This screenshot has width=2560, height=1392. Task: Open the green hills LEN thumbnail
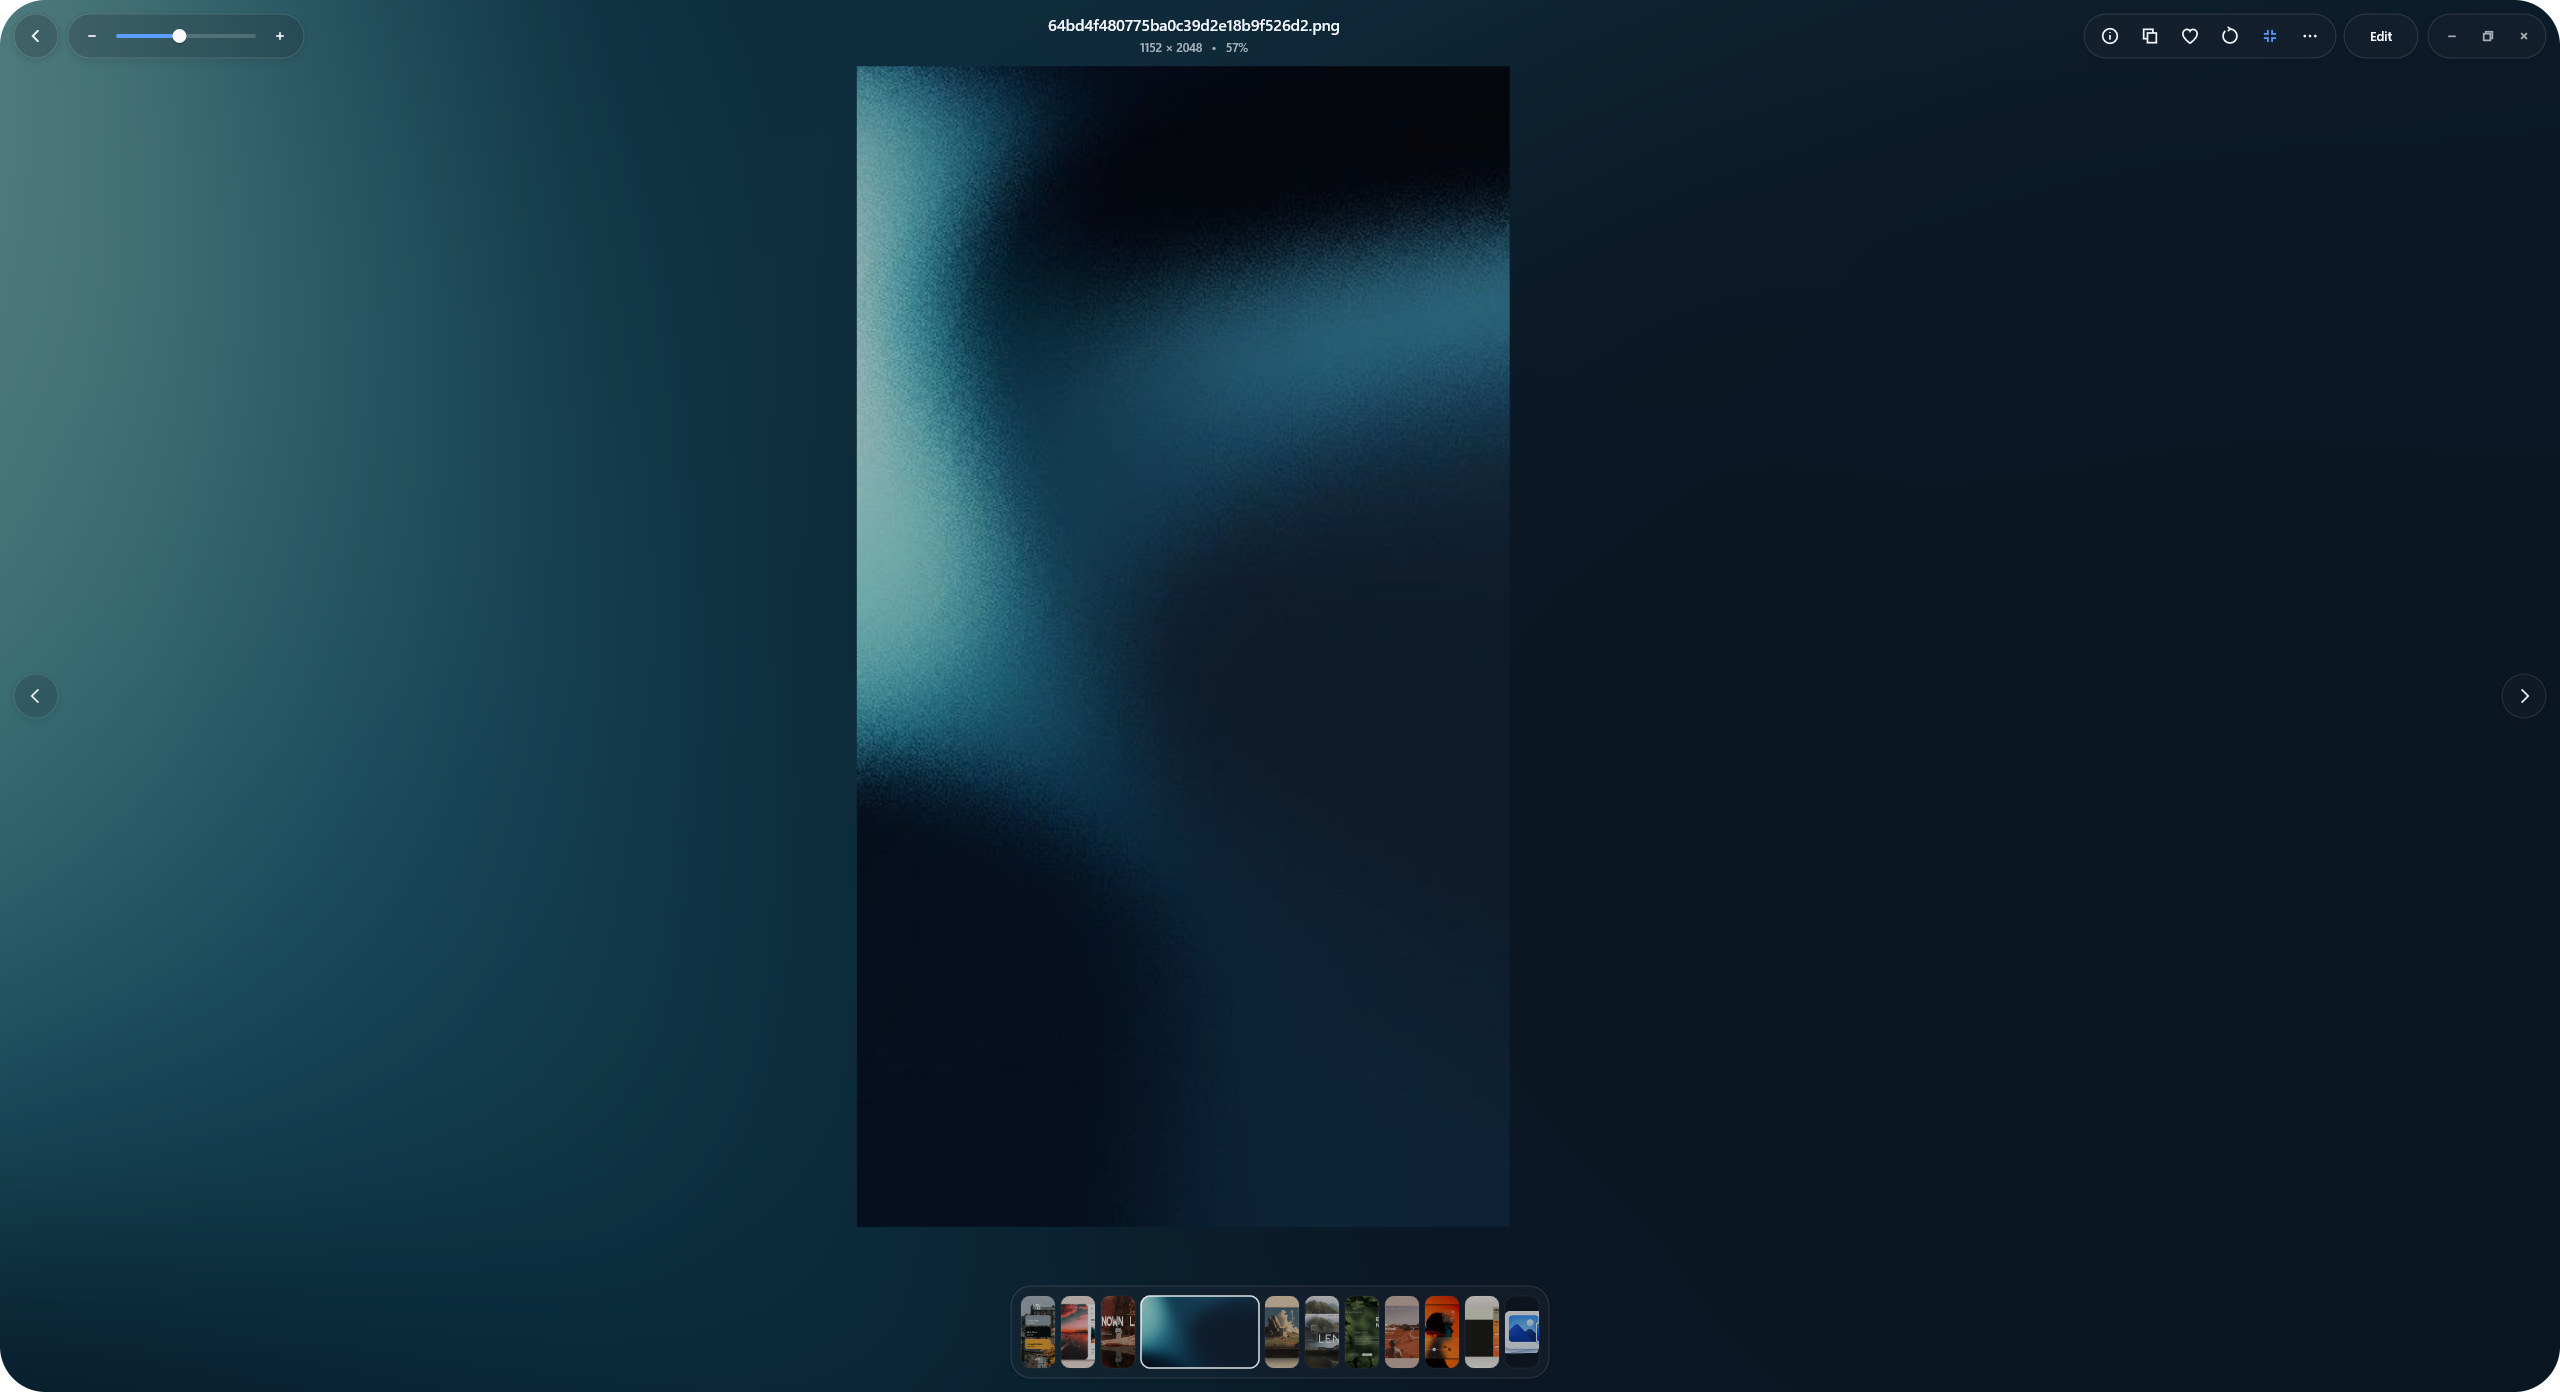tap(1322, 1332)
